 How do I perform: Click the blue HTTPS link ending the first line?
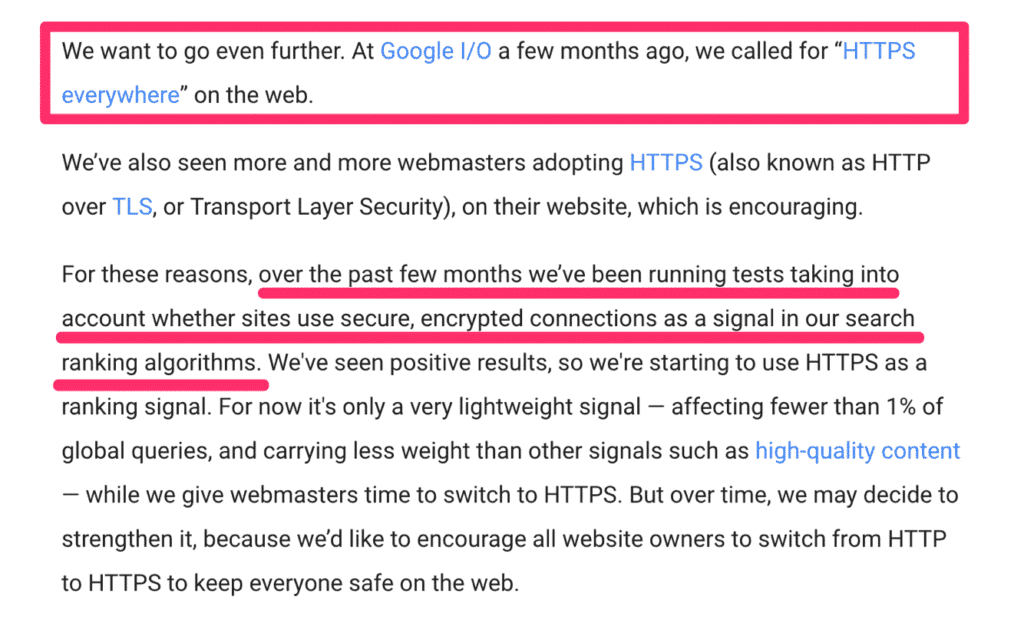pos(878,51)
